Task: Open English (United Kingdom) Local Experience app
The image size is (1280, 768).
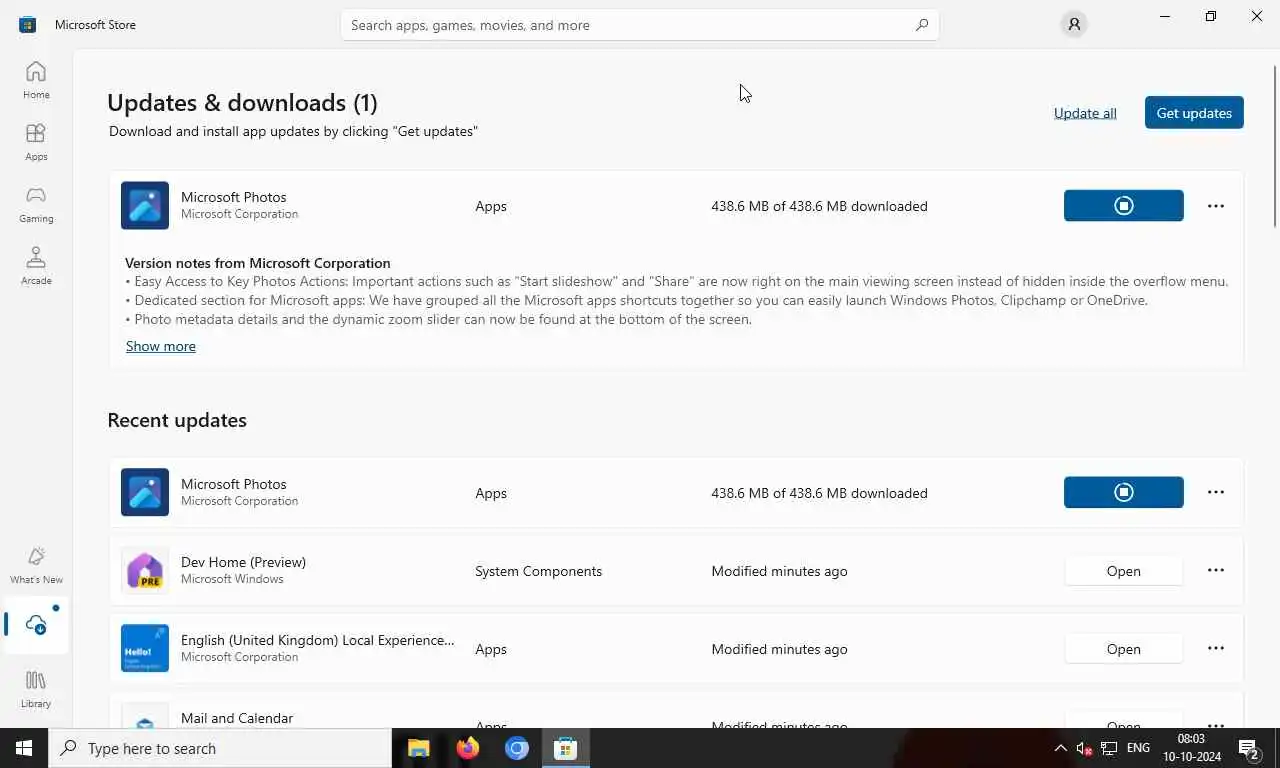Action: 1123,649
